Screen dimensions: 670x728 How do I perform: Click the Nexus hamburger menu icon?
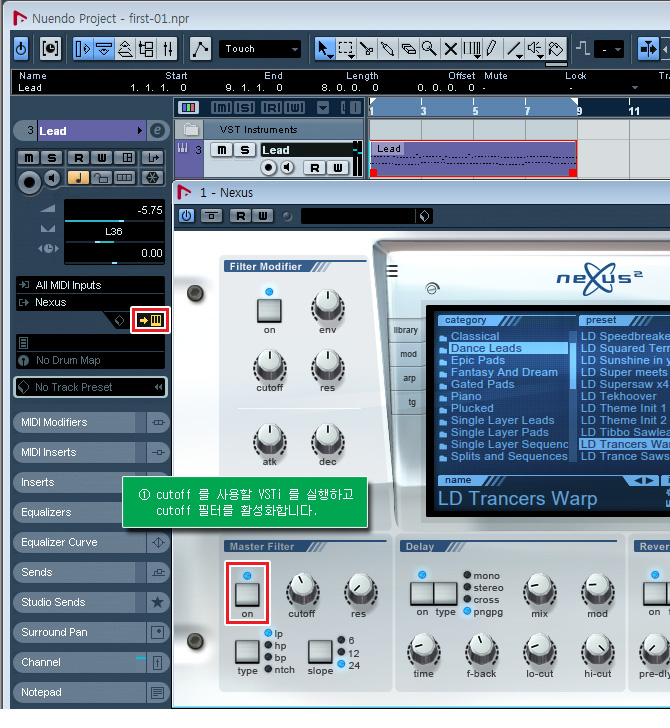[x=392, y=271]
